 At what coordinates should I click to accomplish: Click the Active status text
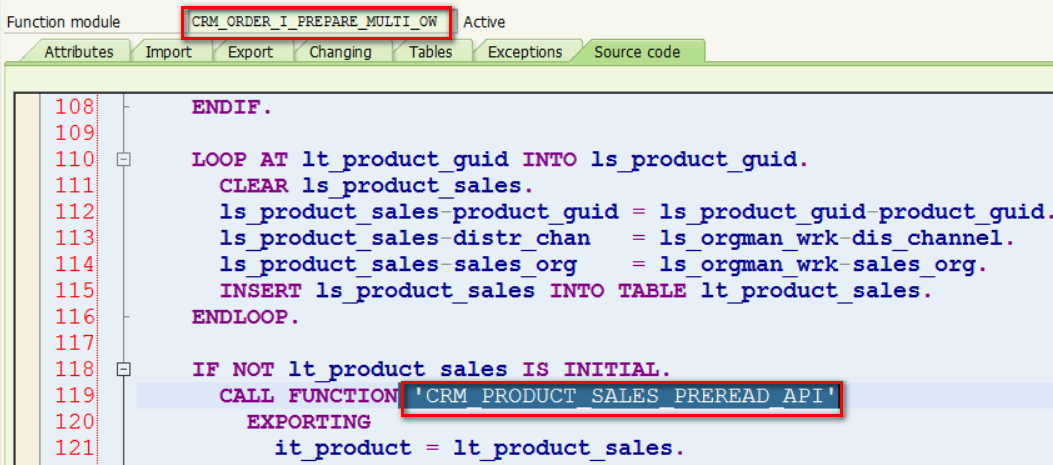tap(484, 22)
